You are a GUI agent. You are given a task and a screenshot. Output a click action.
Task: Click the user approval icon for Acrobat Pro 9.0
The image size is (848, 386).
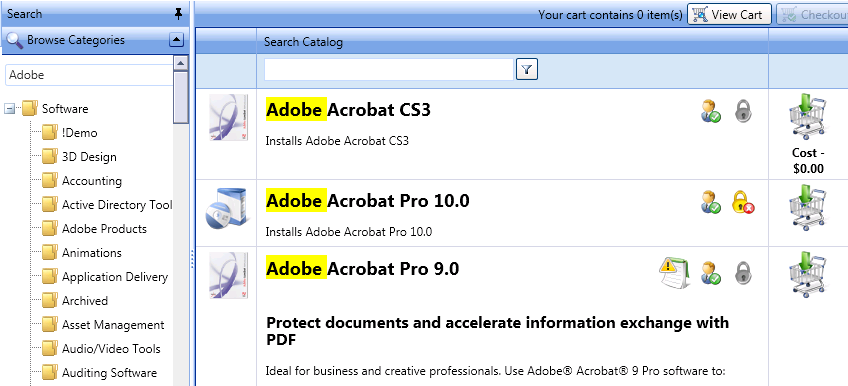coord(711,272)
